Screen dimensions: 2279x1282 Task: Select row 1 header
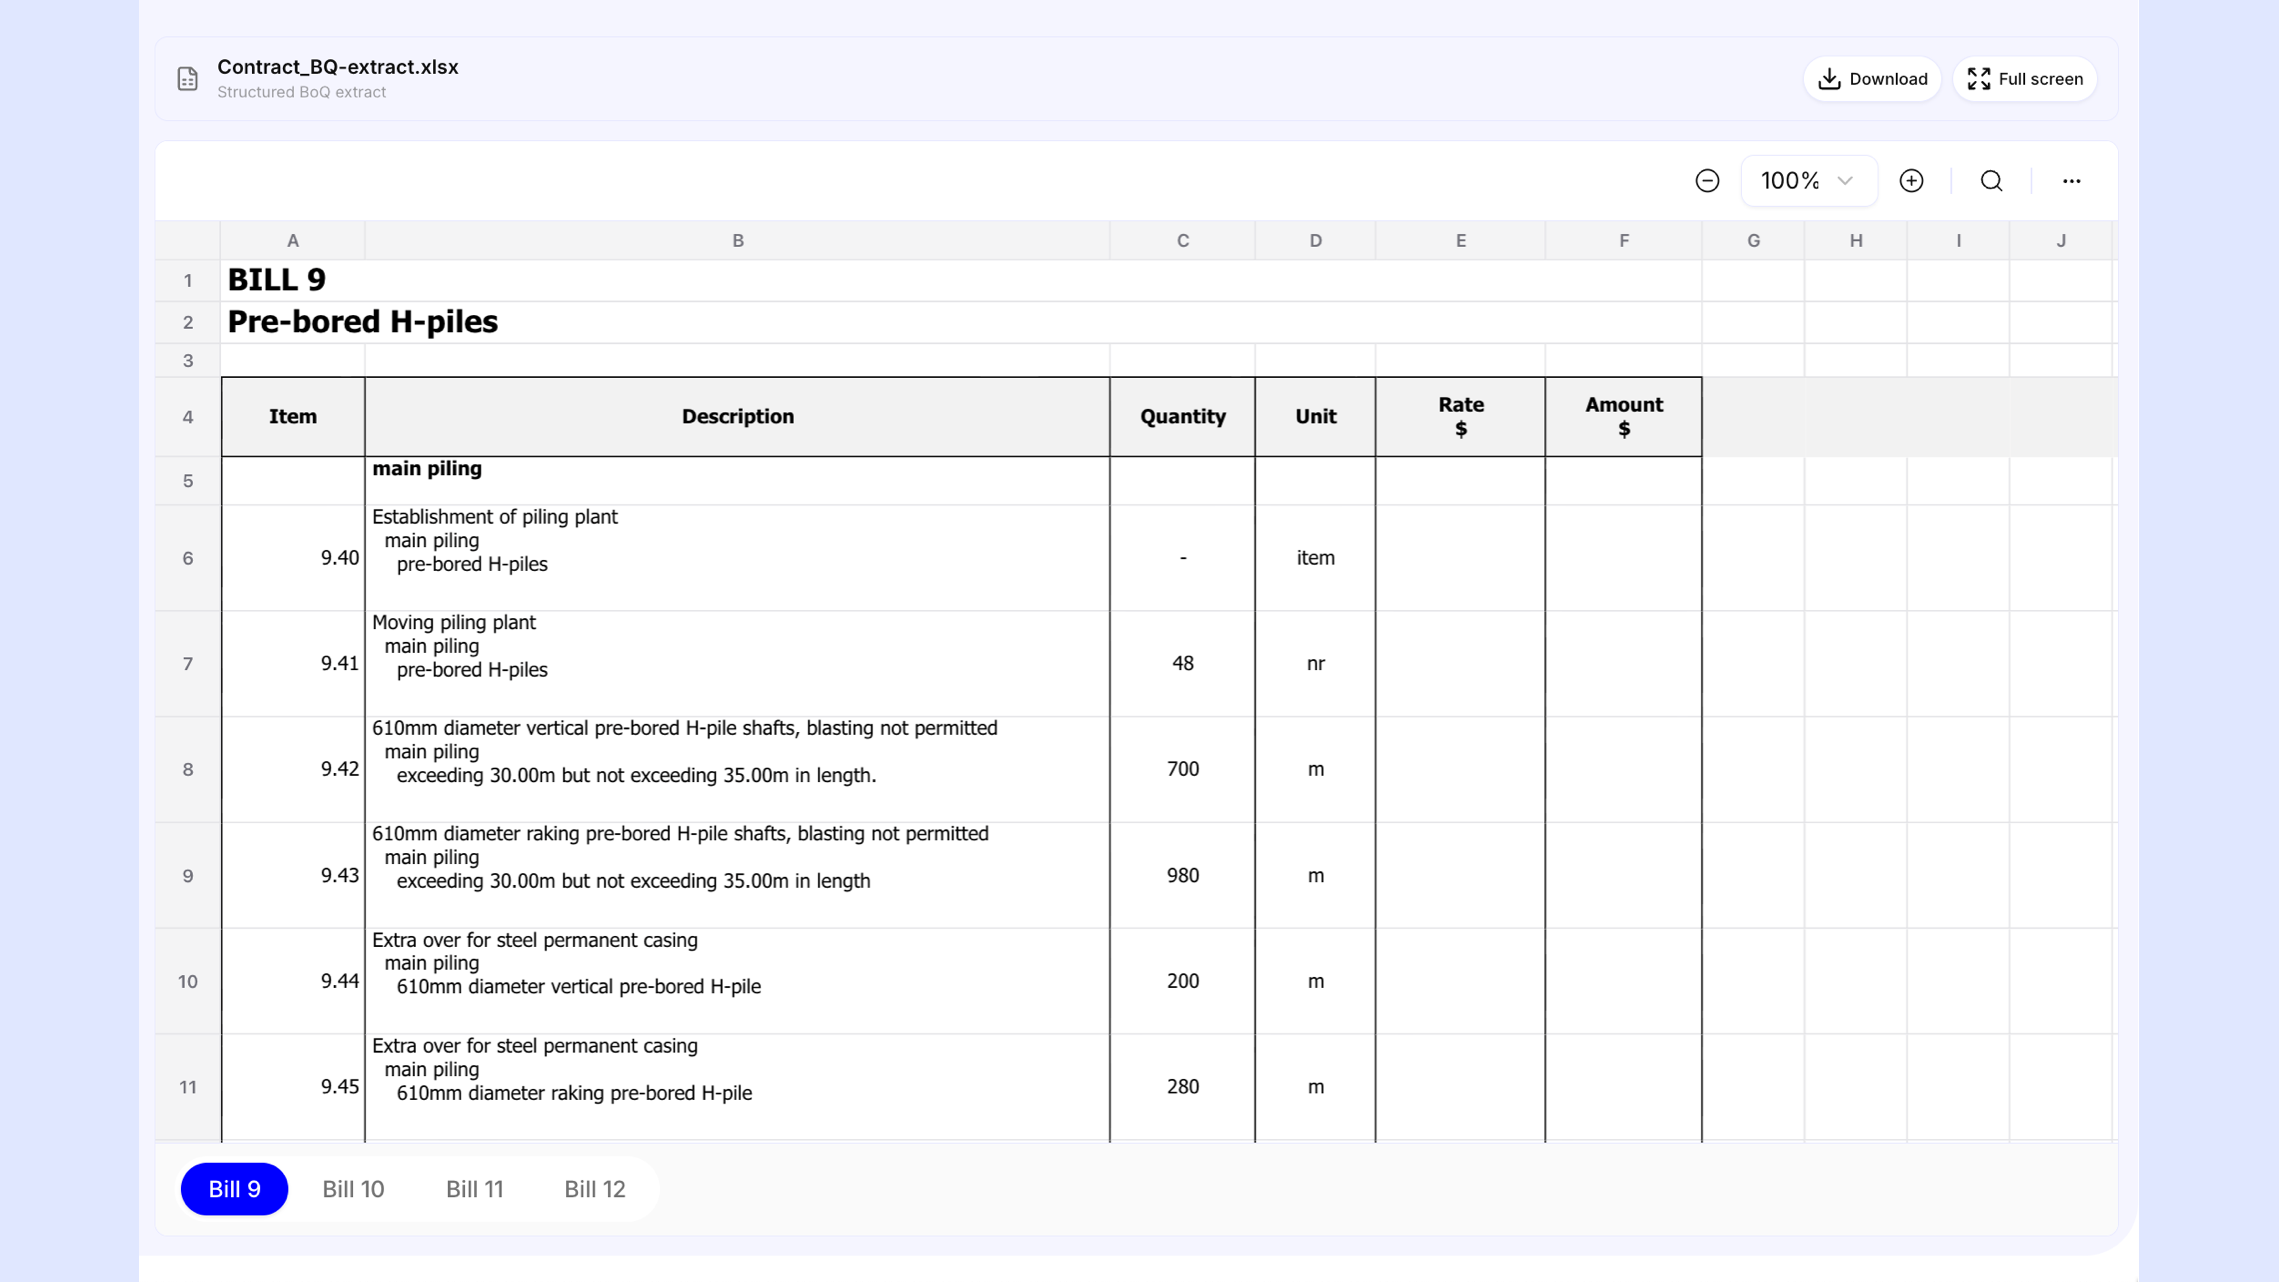188,281
